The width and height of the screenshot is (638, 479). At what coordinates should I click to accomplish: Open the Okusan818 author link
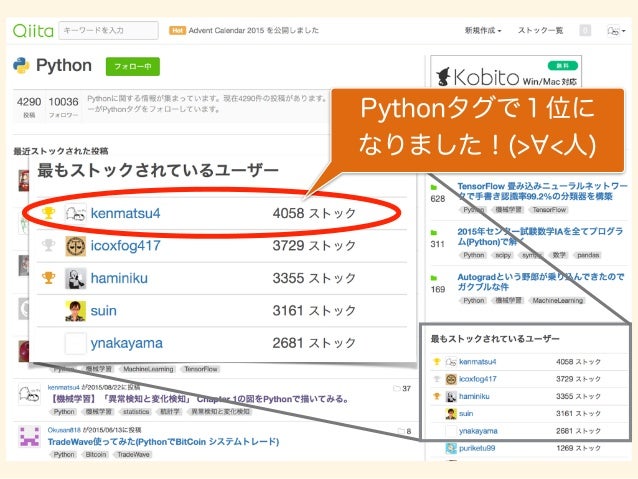tap(64, 430)
